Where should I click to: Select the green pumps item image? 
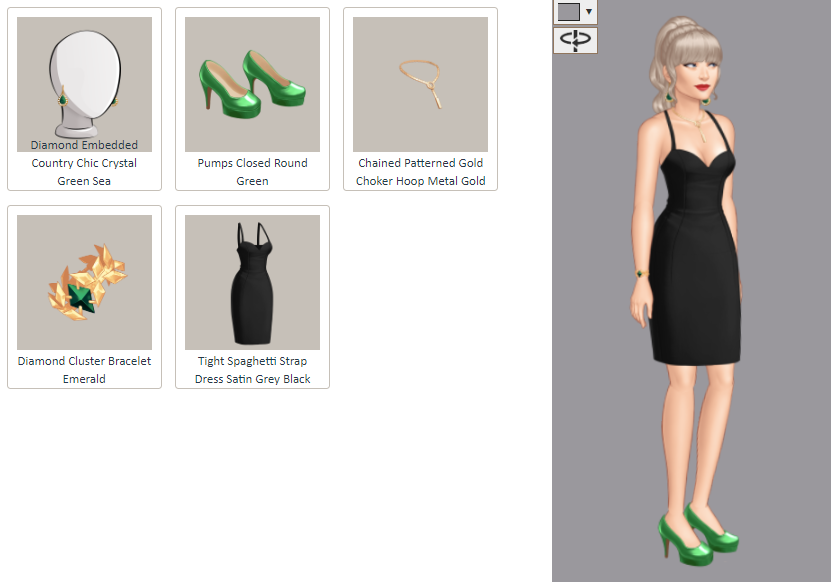[x=252, y=84]
